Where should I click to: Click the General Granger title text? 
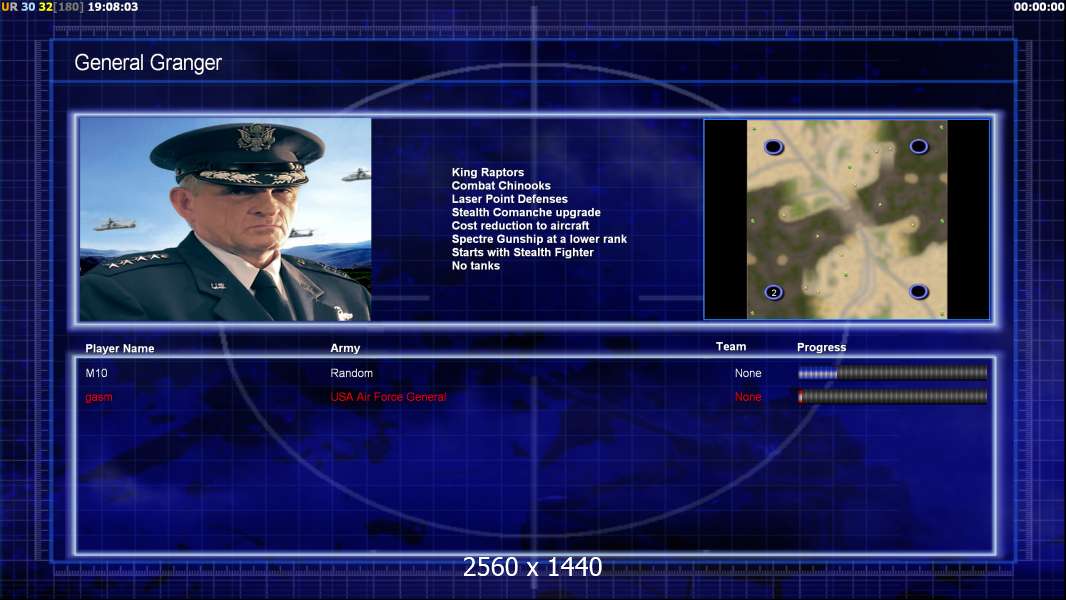(x=148, y=63)
